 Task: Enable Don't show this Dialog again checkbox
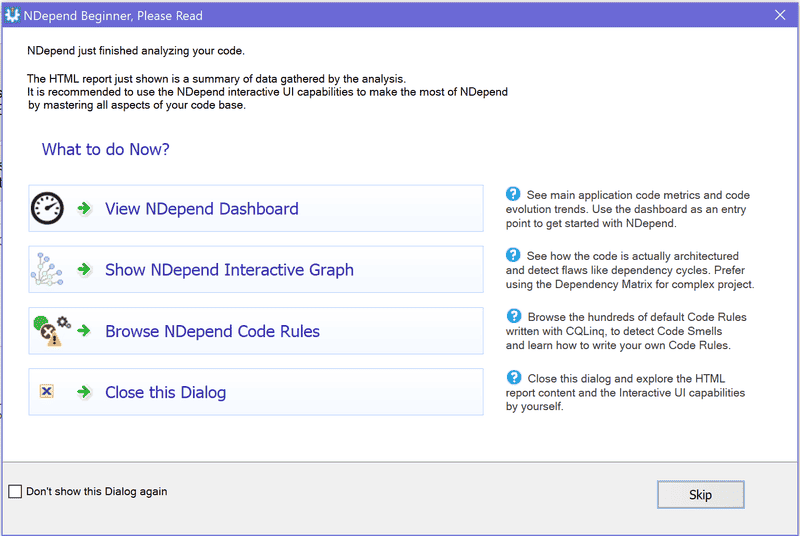coord(15,492)
